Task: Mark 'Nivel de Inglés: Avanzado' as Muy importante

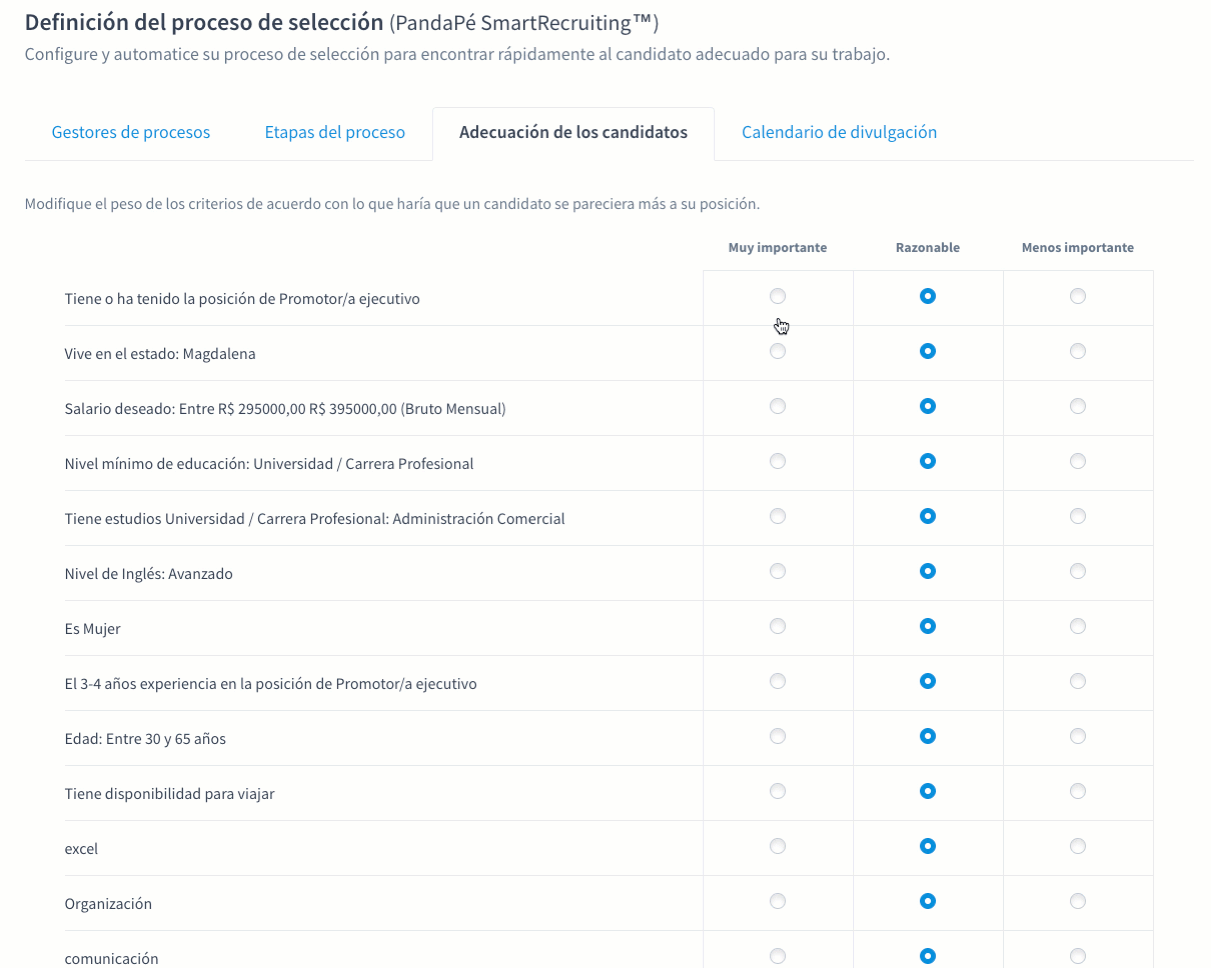Action: point(778,571)
